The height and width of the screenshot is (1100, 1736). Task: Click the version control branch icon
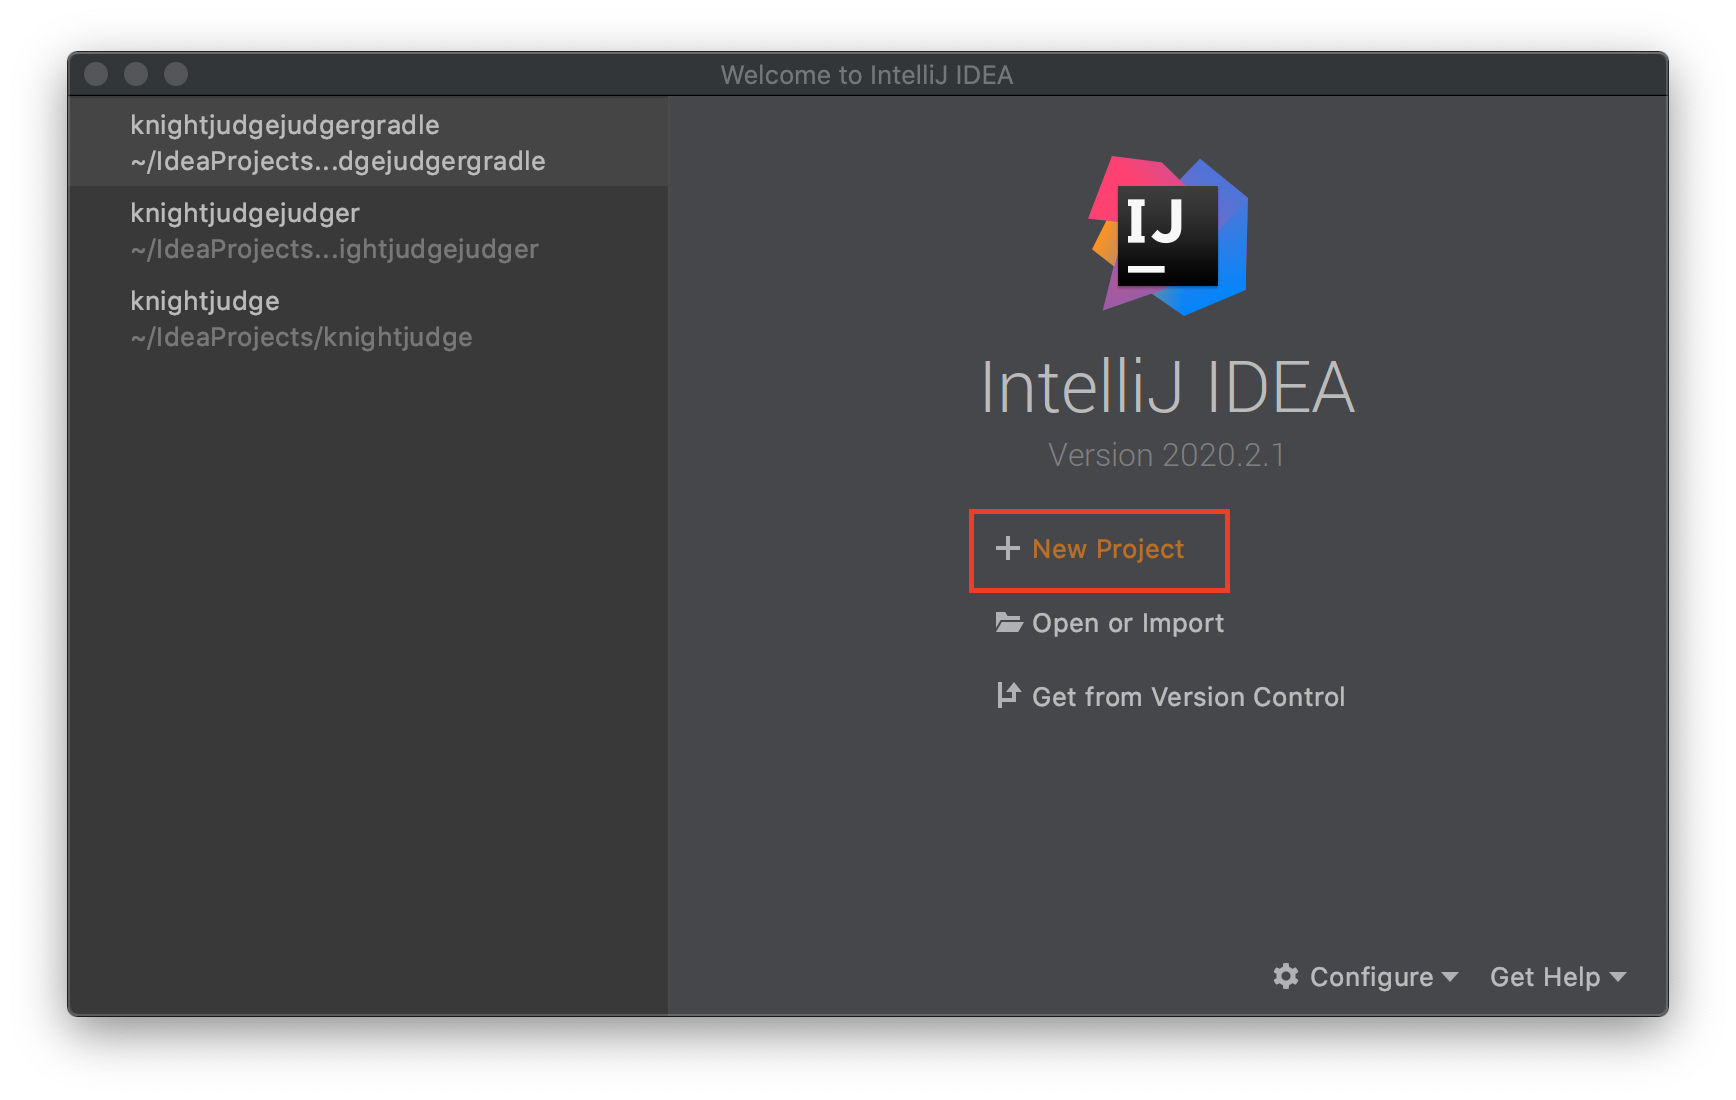1008,695
